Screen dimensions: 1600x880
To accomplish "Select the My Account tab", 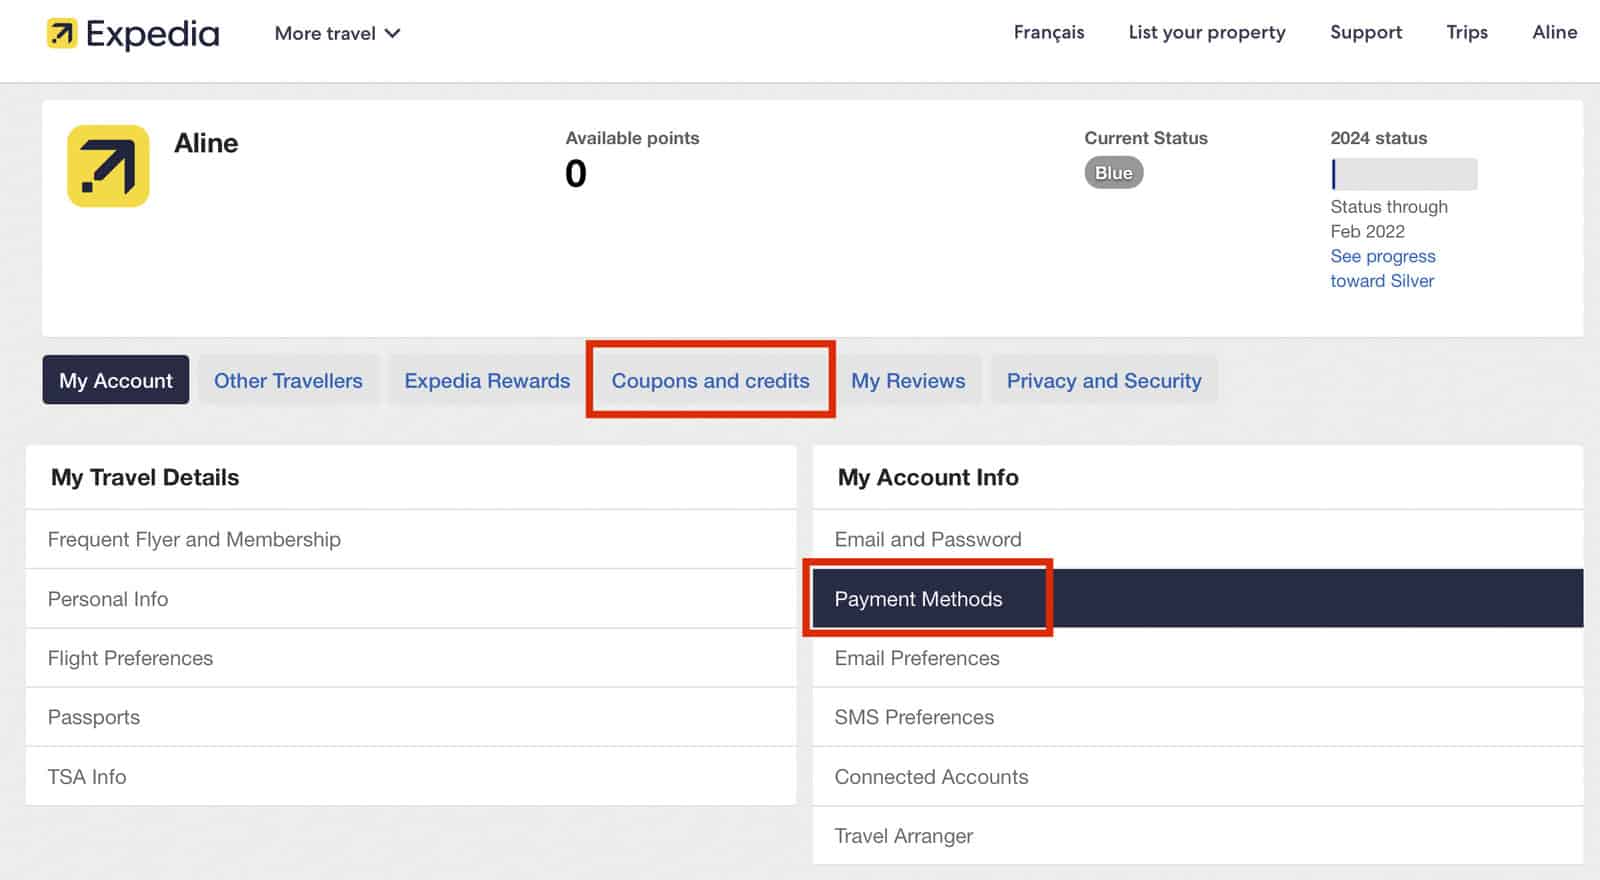I will click(x=116, y=381).
